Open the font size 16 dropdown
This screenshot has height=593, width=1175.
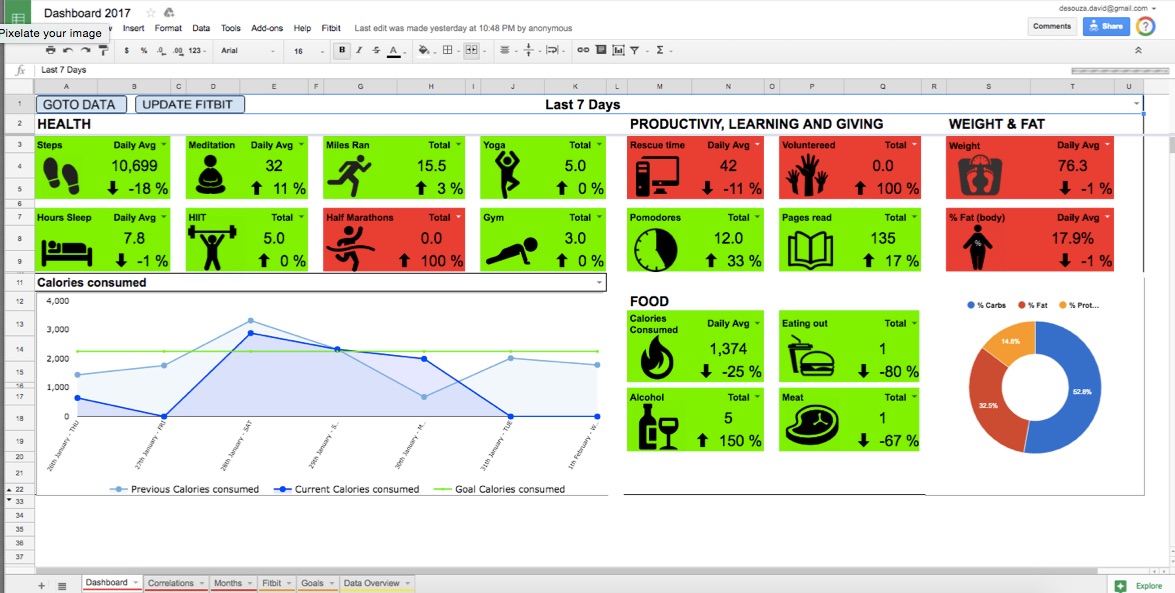point(308,50)
